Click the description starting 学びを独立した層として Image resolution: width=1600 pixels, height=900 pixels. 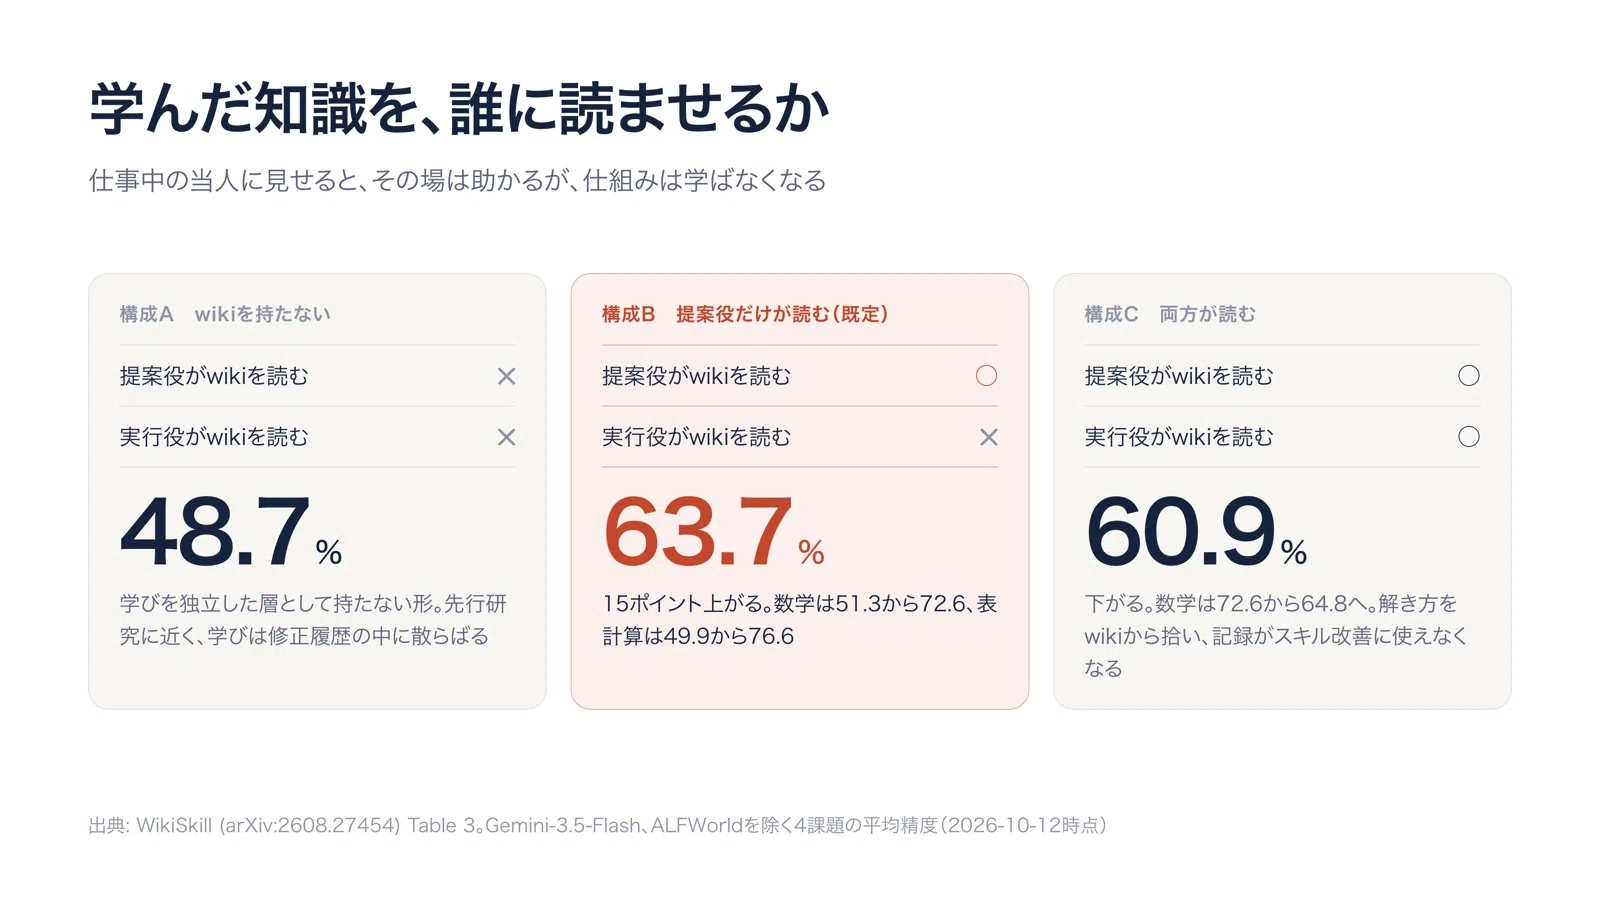[313, 620]
